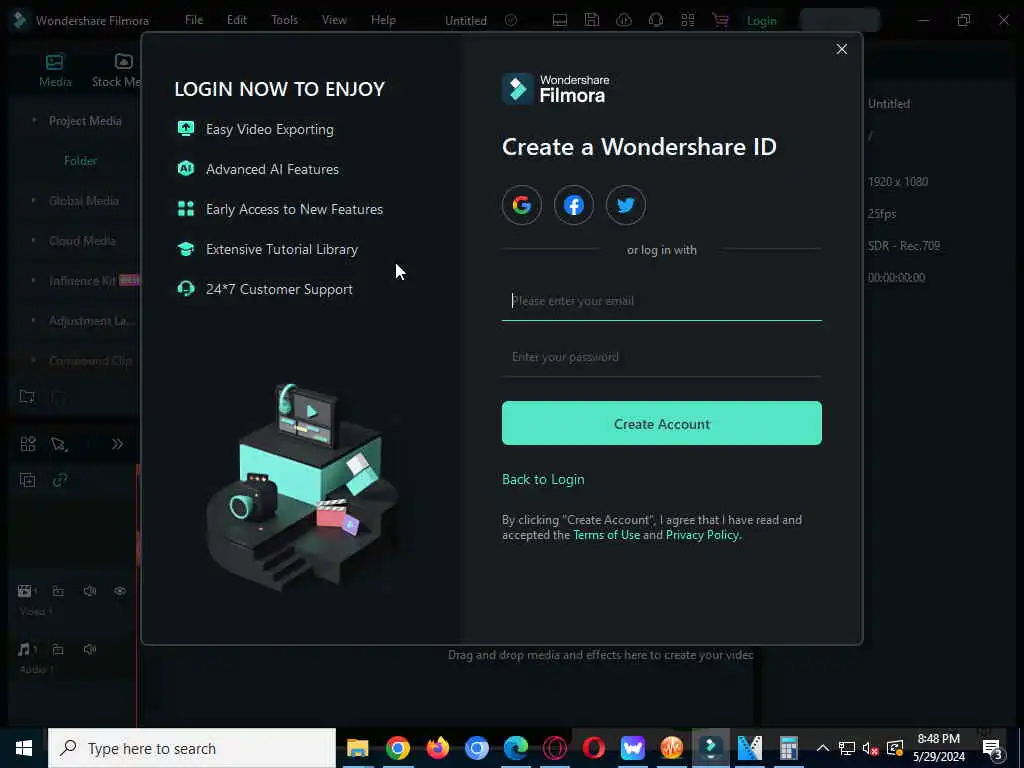Open Firefox from taskbar
The width and height of the screenshot is (1024, 768).
coord(437,748)
